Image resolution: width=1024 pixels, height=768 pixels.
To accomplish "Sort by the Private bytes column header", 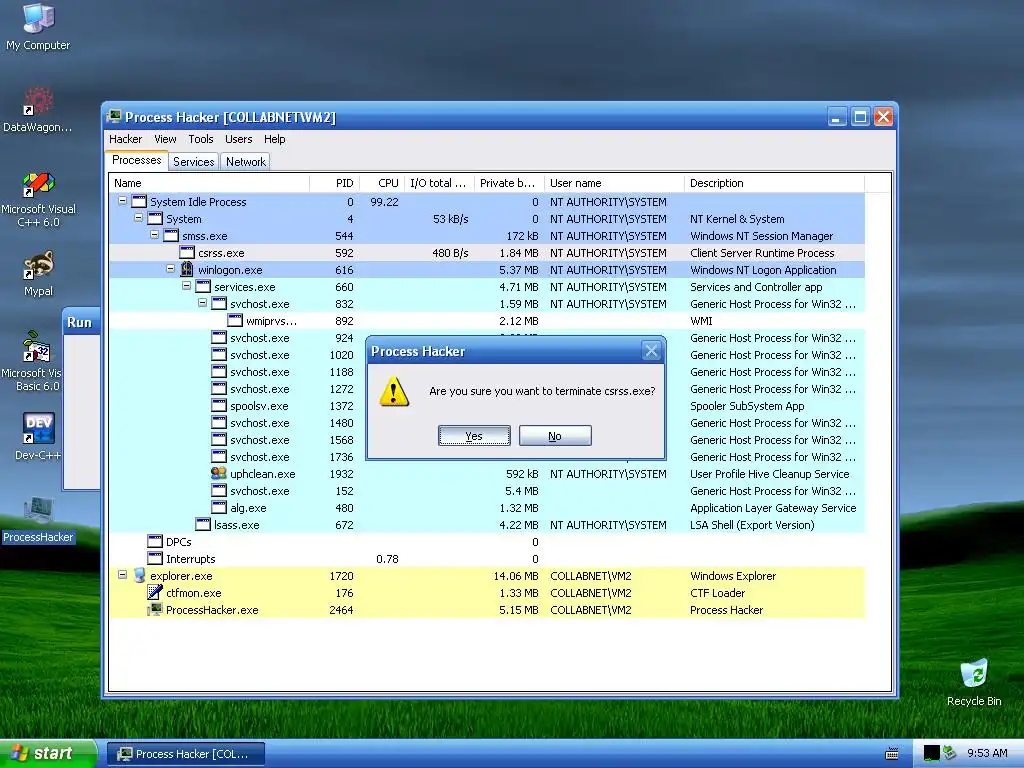I will 509,183.
